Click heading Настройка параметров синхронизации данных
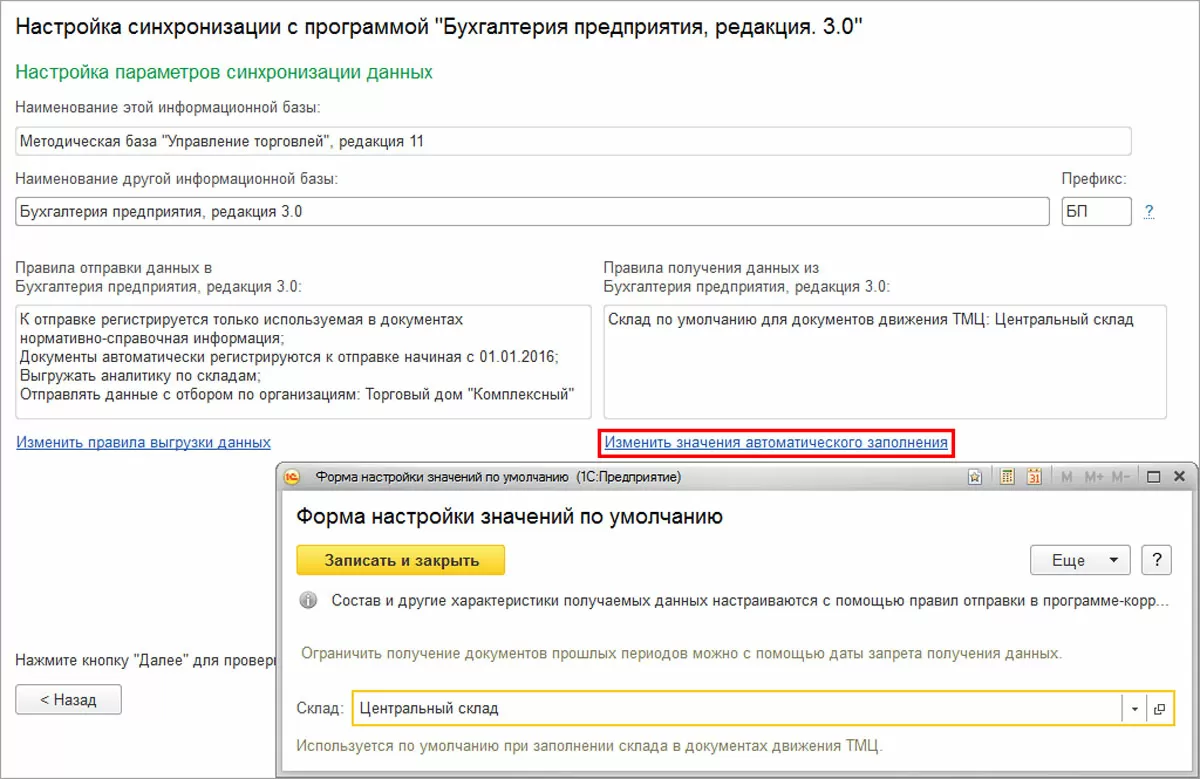 click(x=225, y=72)
